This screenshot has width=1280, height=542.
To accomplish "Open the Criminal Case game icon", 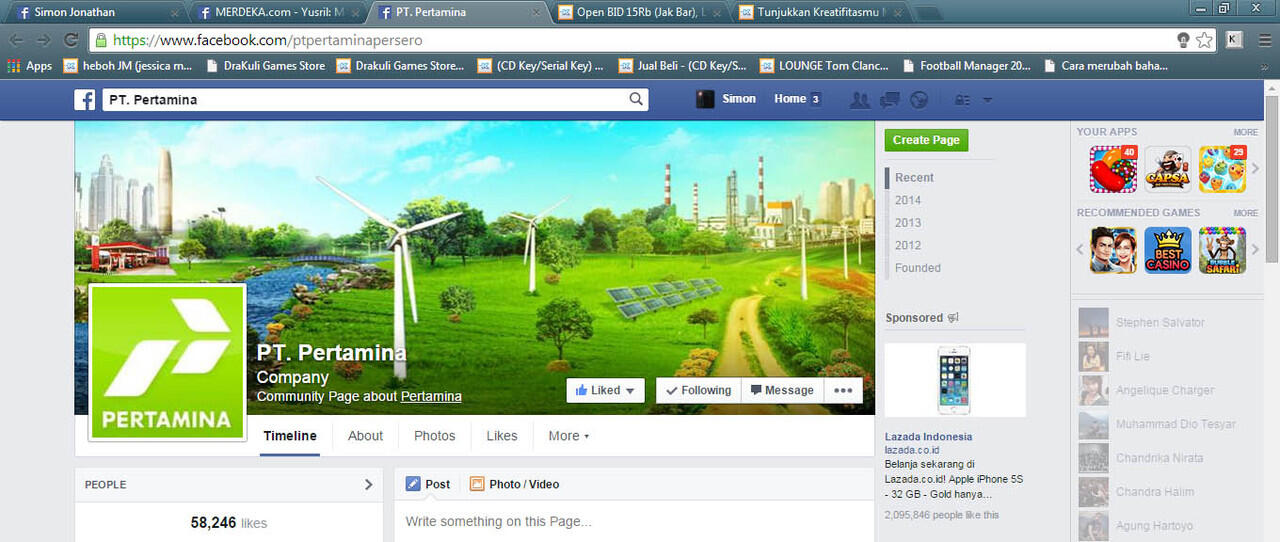I will 1113,250.
